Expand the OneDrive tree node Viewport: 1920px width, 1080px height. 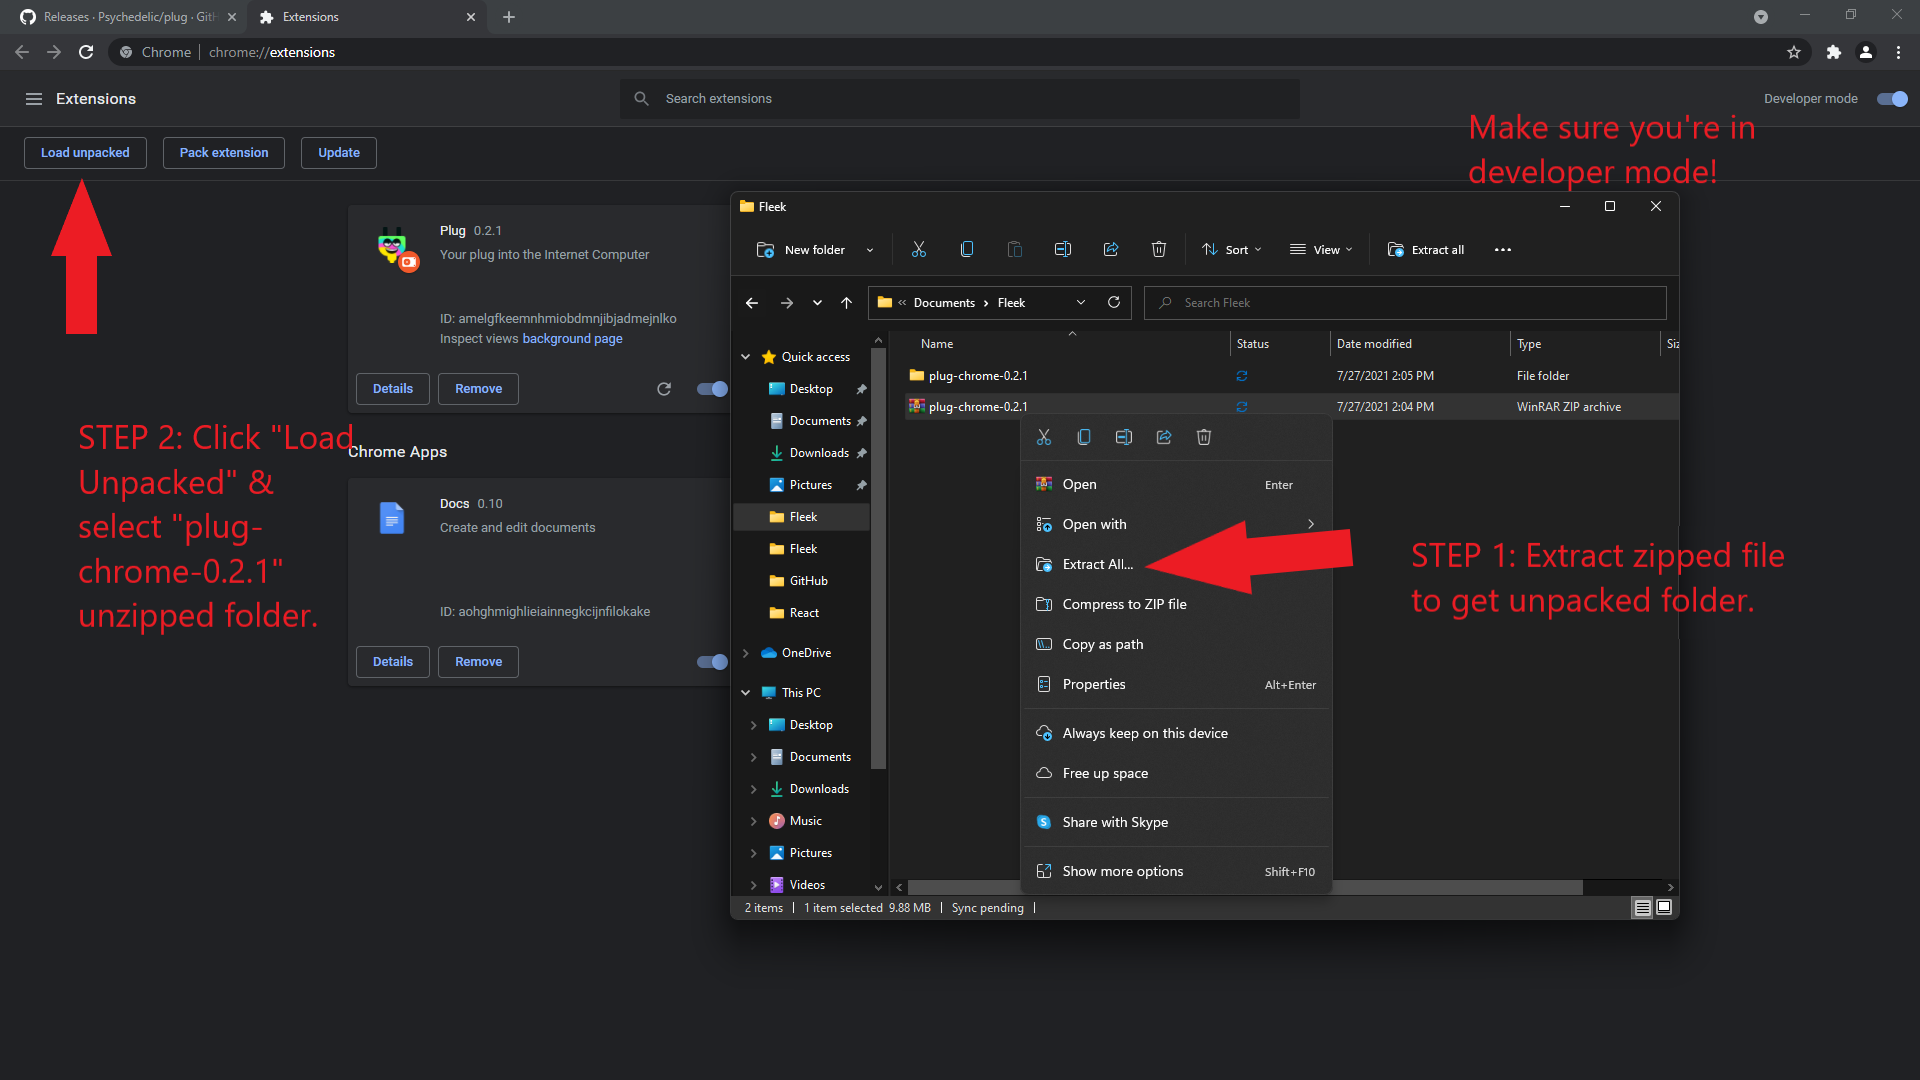tap(745, 653)
